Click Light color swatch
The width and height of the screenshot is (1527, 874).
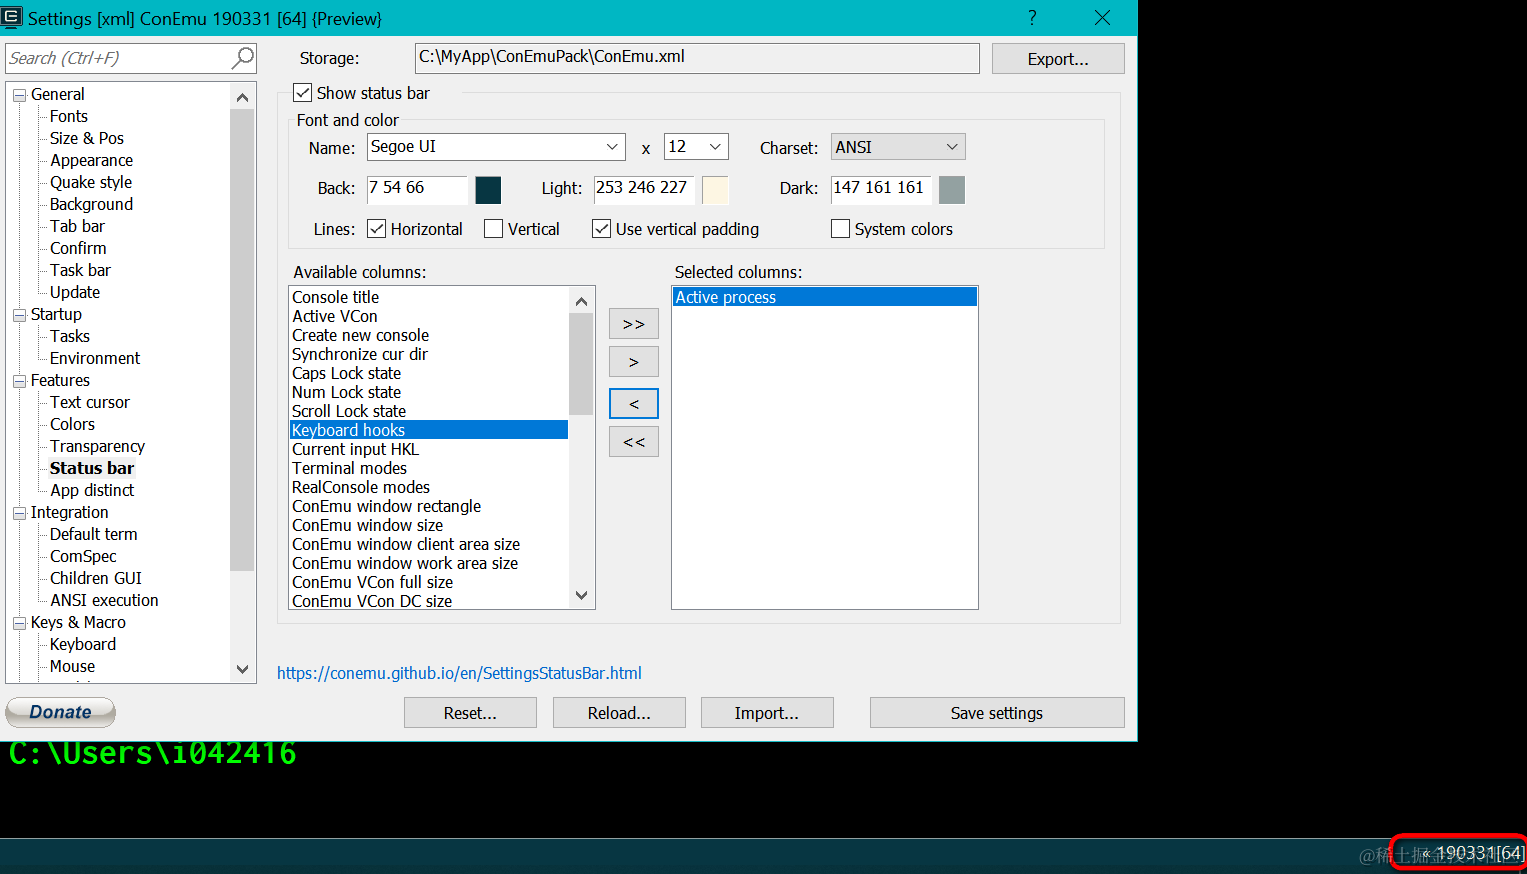click(x=715, y=189)
